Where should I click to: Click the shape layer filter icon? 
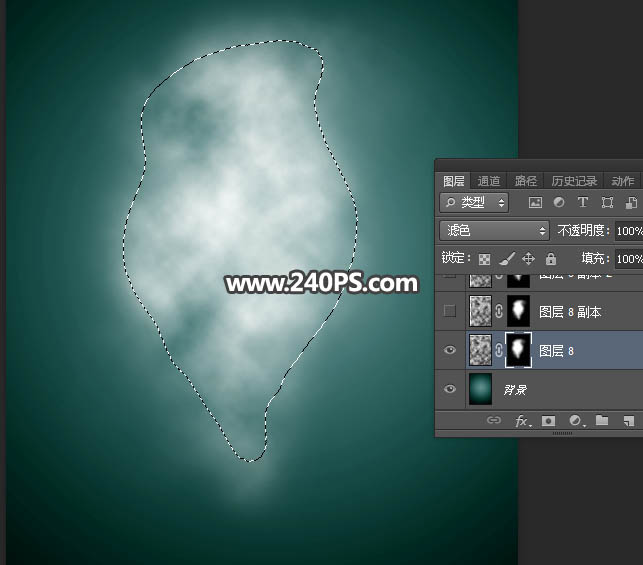pos(606,202)
